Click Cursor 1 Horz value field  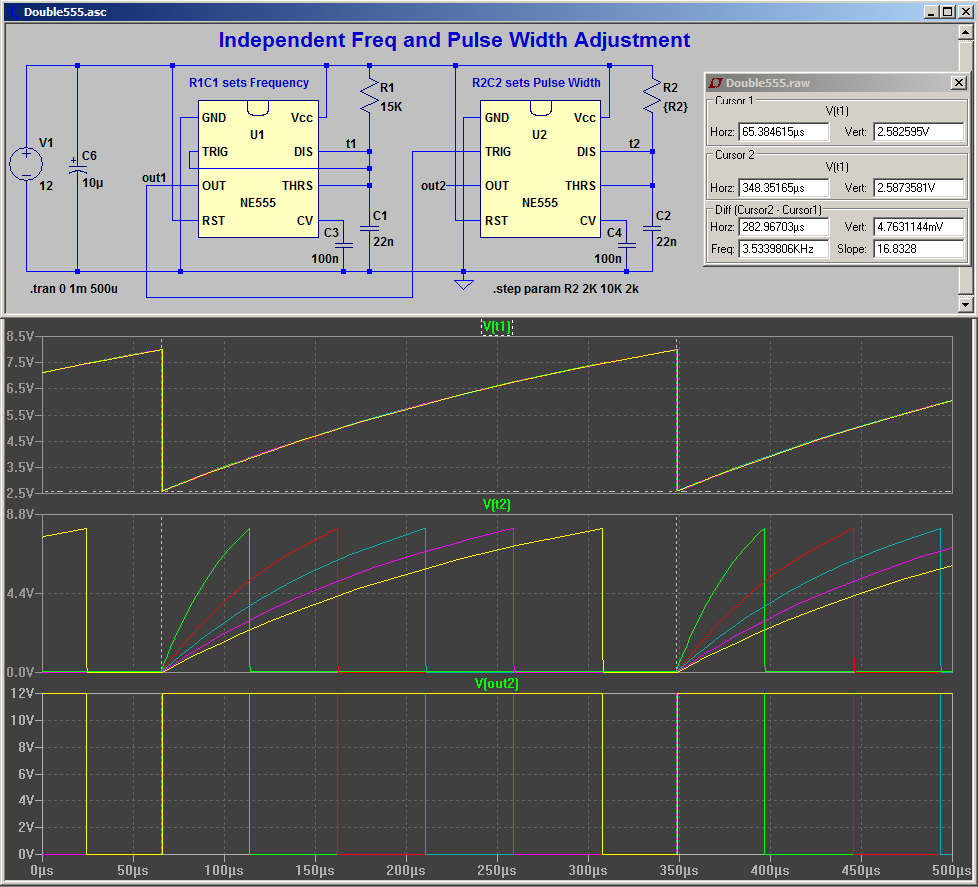(x=783, y=132)
